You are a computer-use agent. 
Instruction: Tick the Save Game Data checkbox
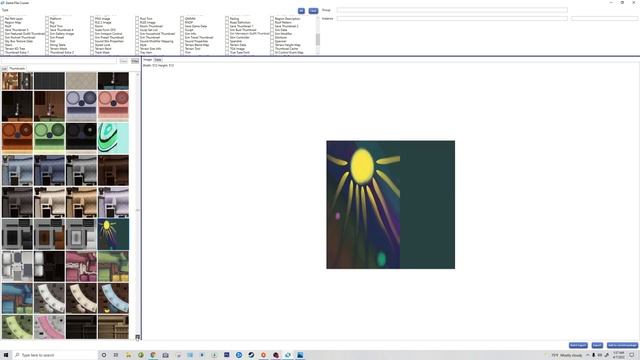(x=182, y=26)
